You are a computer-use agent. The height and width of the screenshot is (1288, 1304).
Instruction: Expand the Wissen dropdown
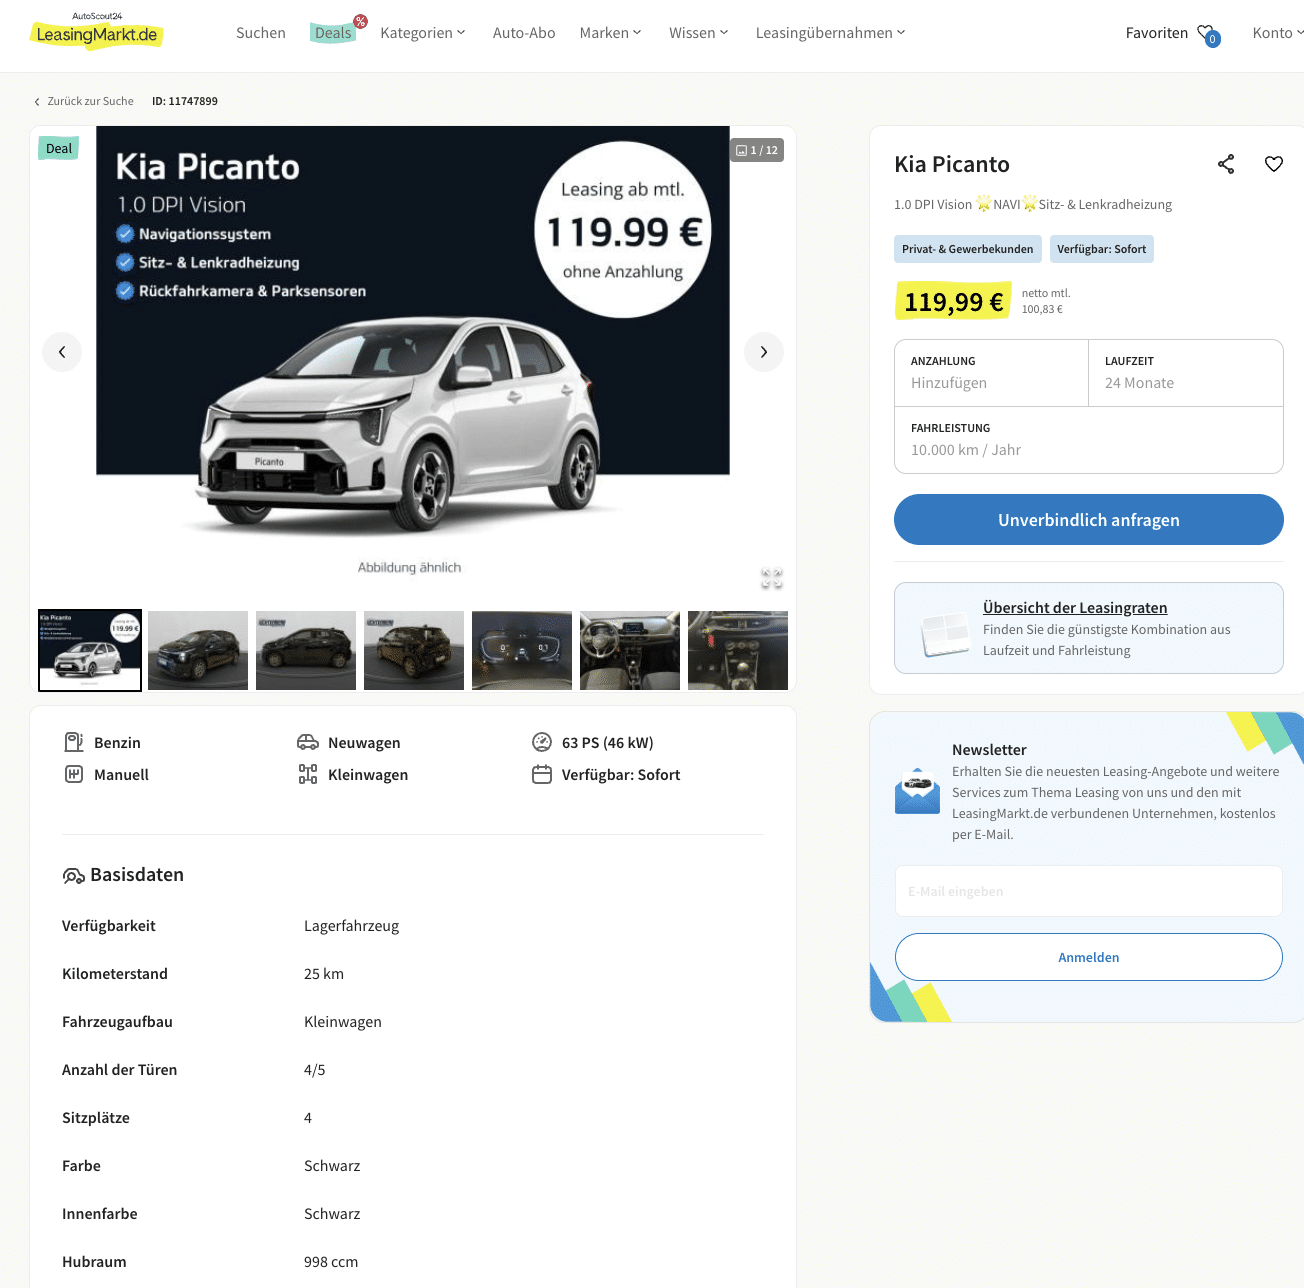tap(699, 33)
